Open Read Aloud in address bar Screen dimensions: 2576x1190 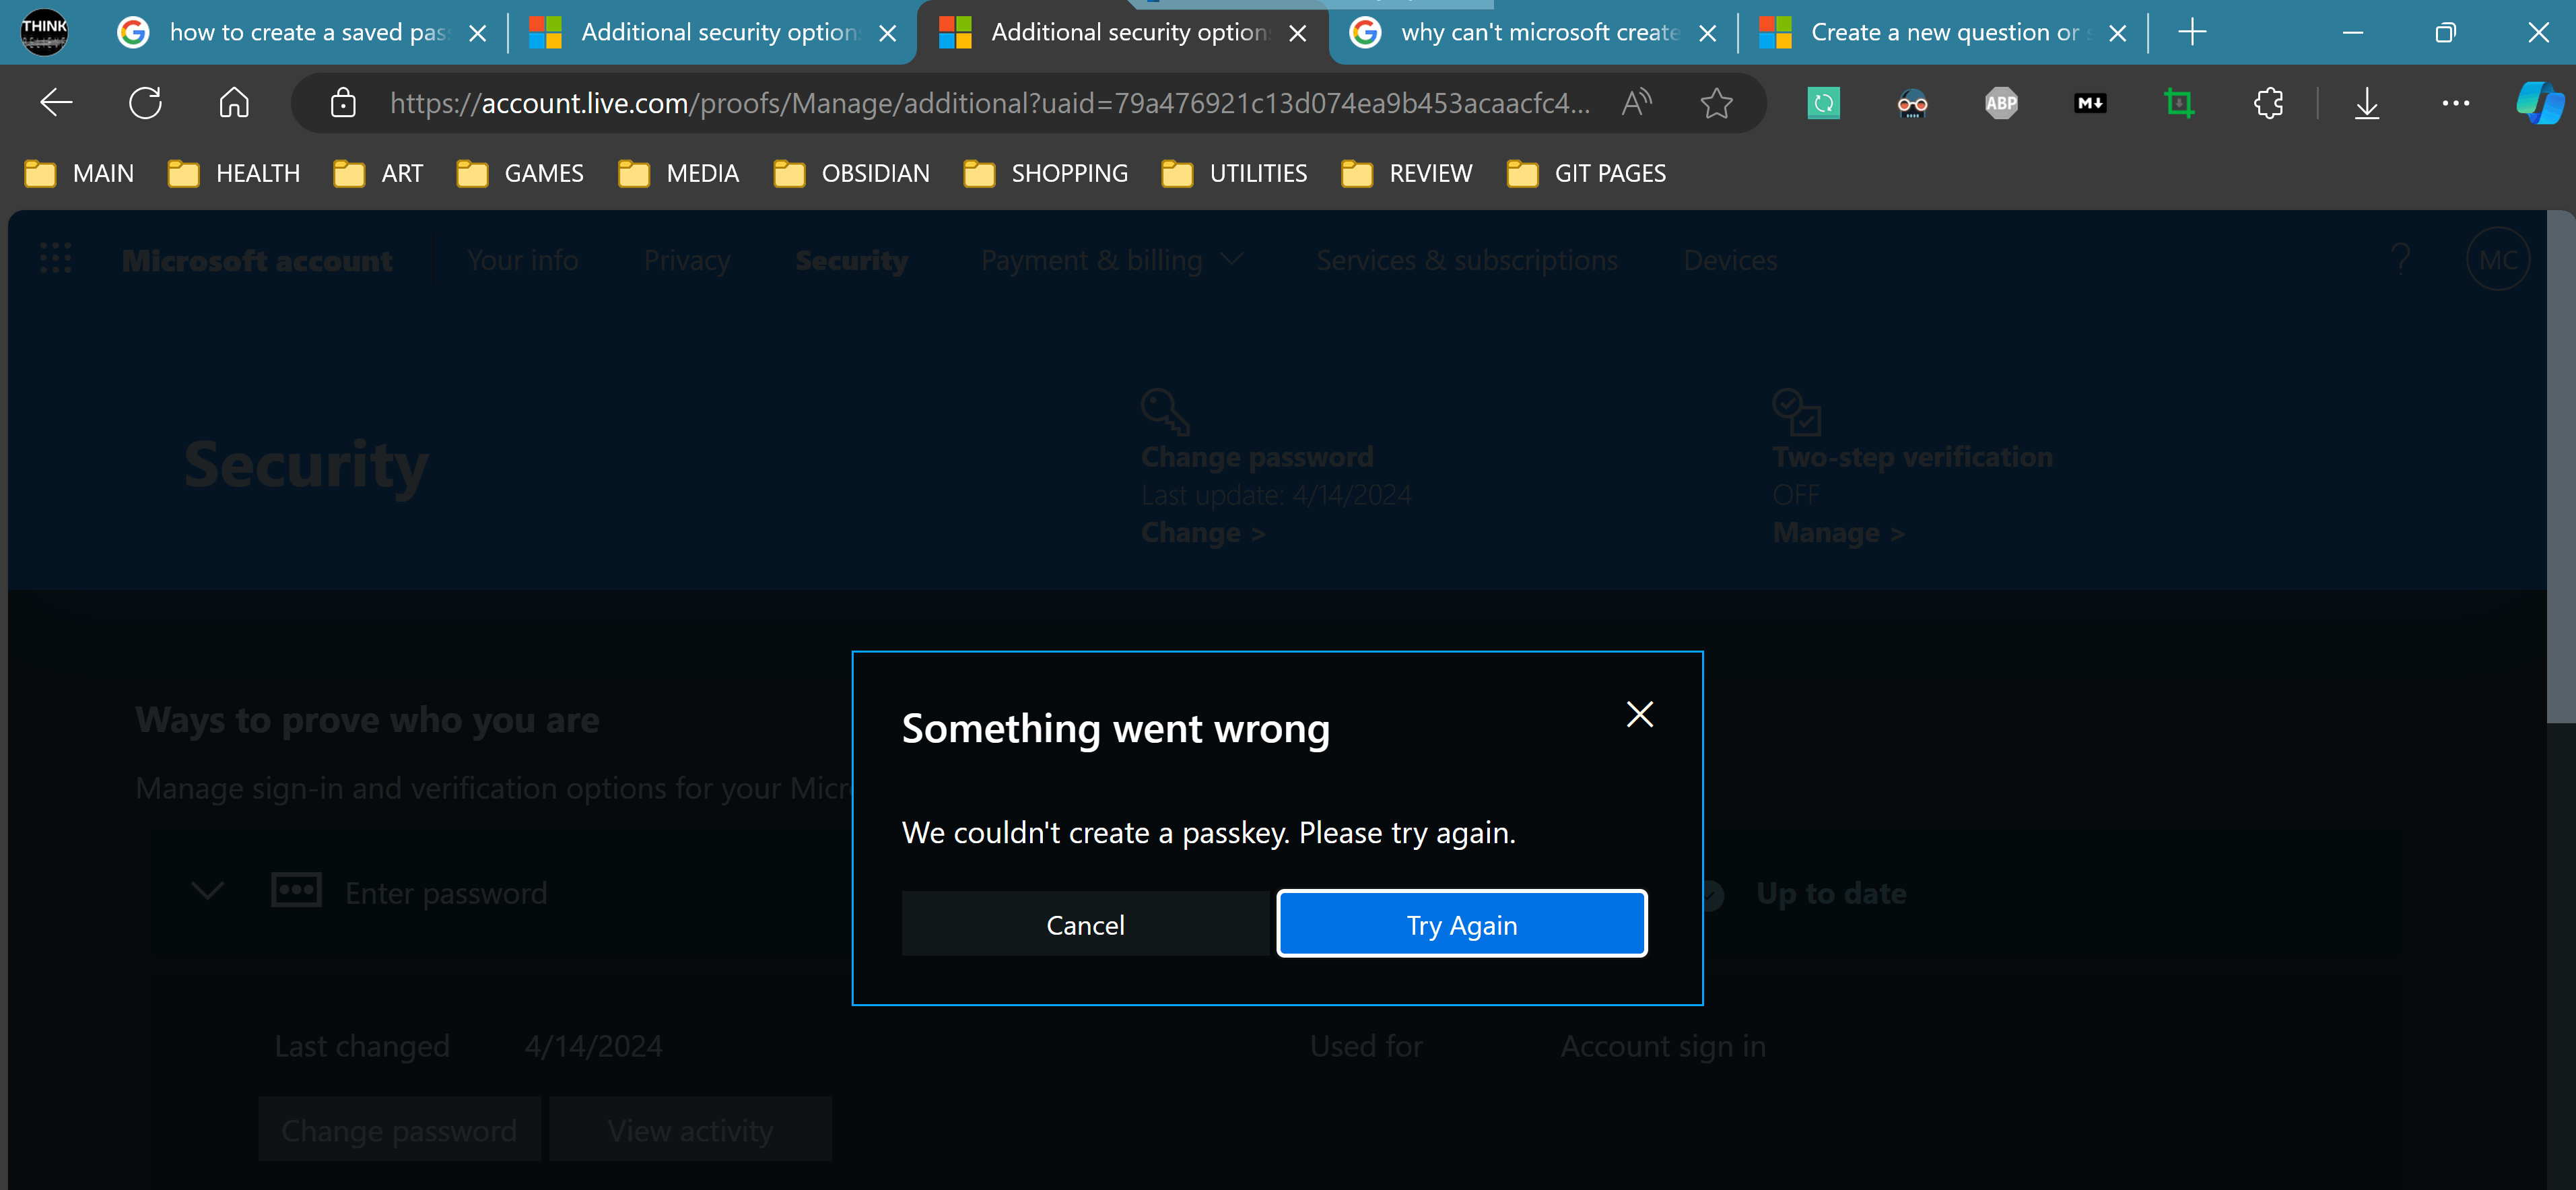coord(1636,103)
